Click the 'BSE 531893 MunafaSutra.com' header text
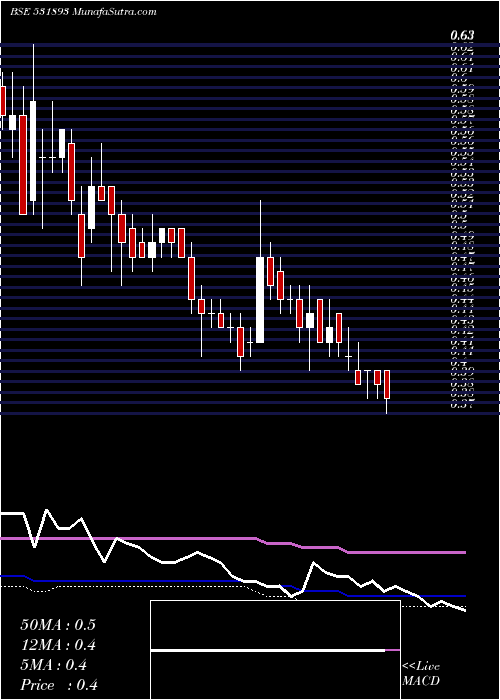This screenshot has width=500, height=700. point(83,12)
